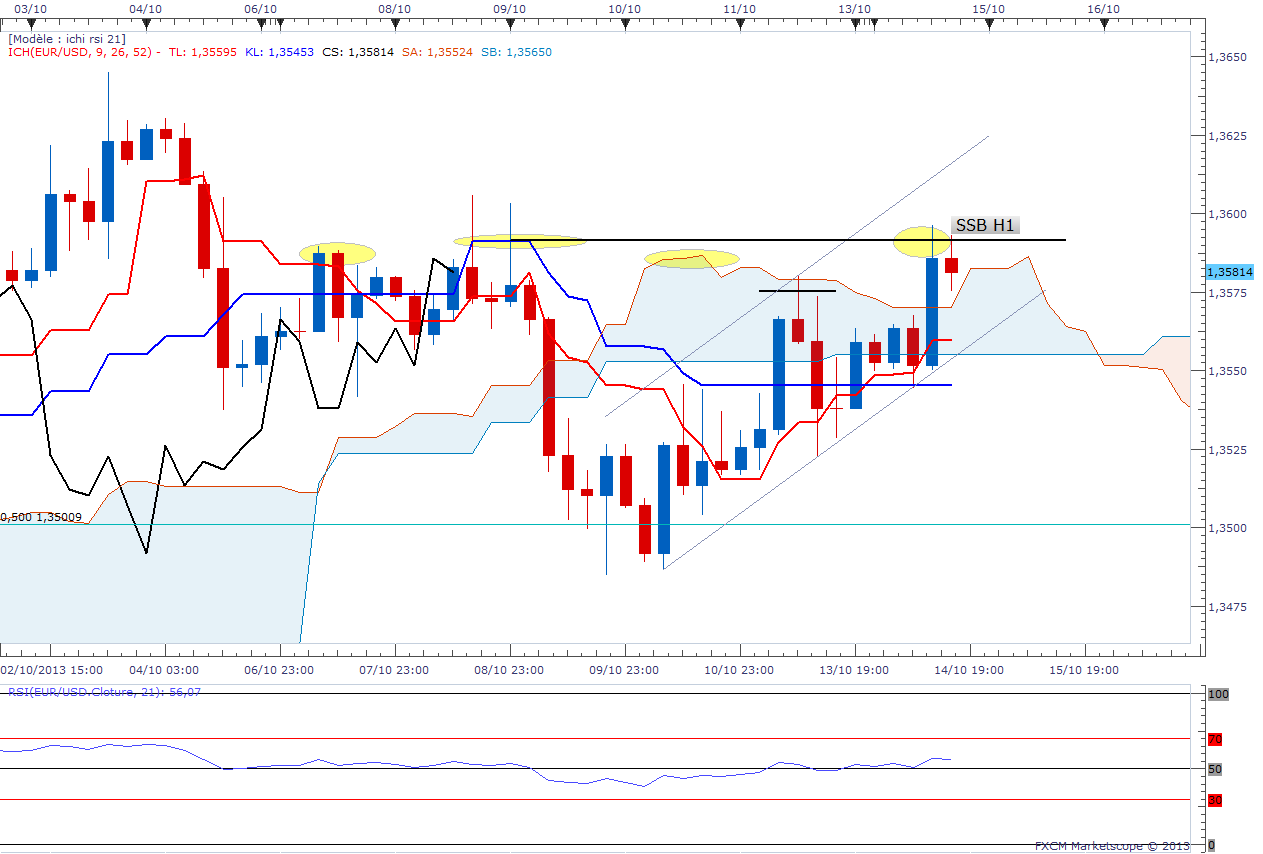This screenshot has height=854, width=1263.
Task: Click the 1,3475 price axis label
Action: click(1227, 607)
